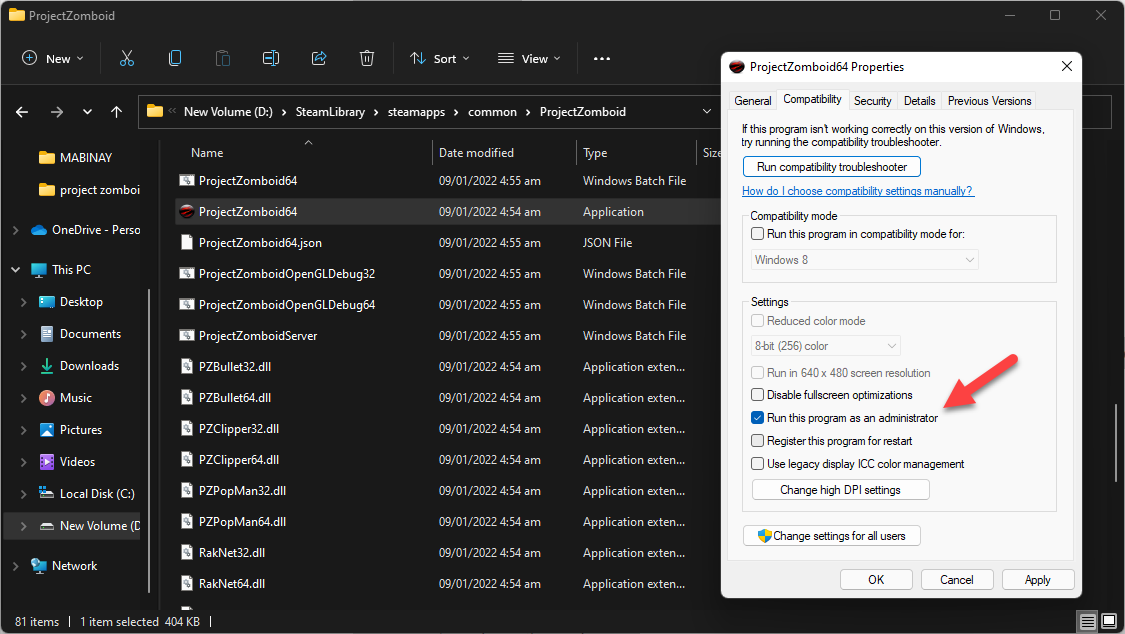Go up one folder level arrow
This screenshot has height=634, width=1125.
[116, 112]
